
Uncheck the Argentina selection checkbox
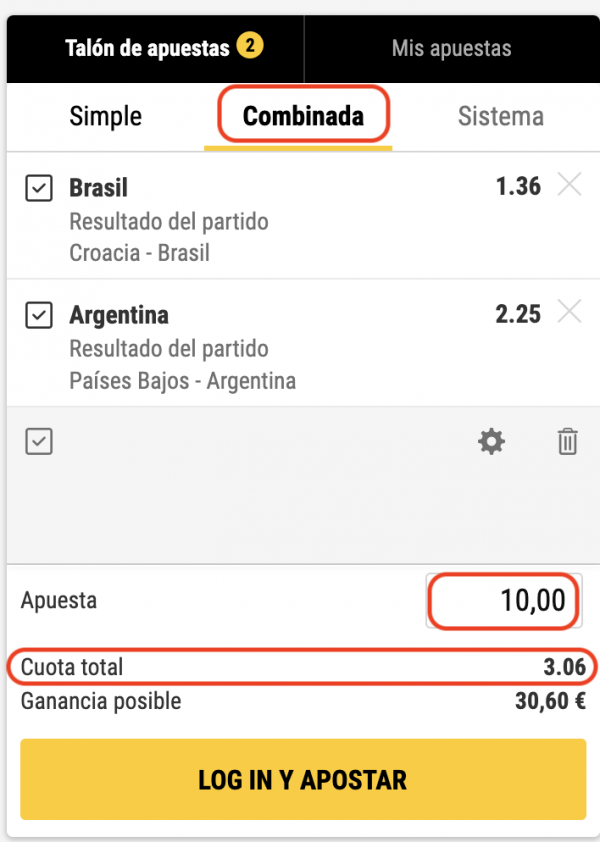[38, 315]
